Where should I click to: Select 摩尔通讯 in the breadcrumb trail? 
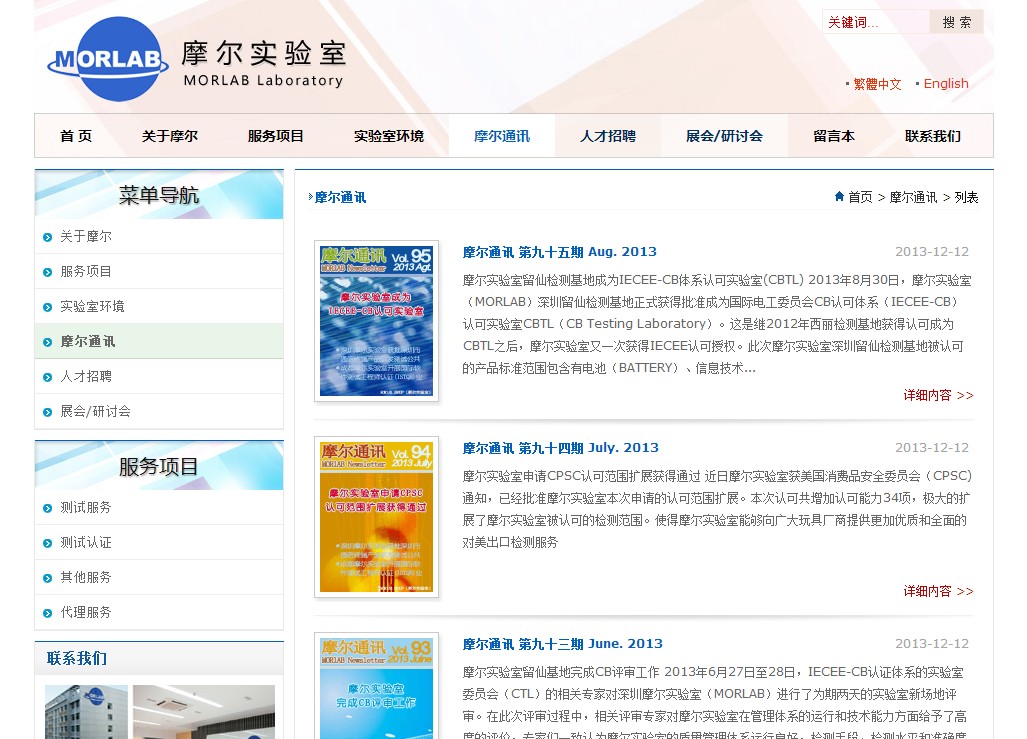(913, 197)
